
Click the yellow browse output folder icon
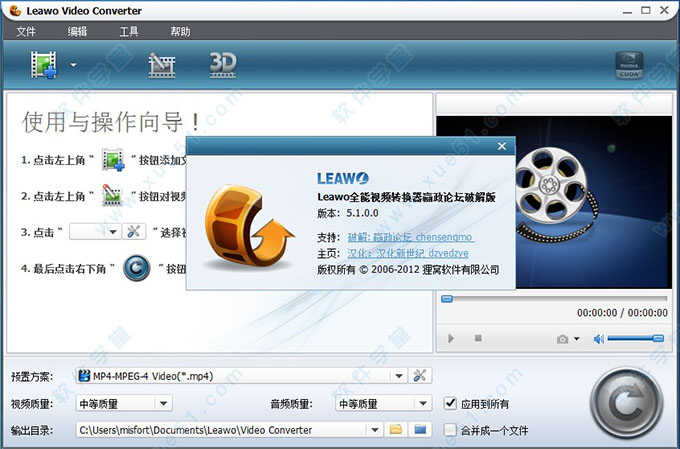pyautogui.click(x=396, y=430)
